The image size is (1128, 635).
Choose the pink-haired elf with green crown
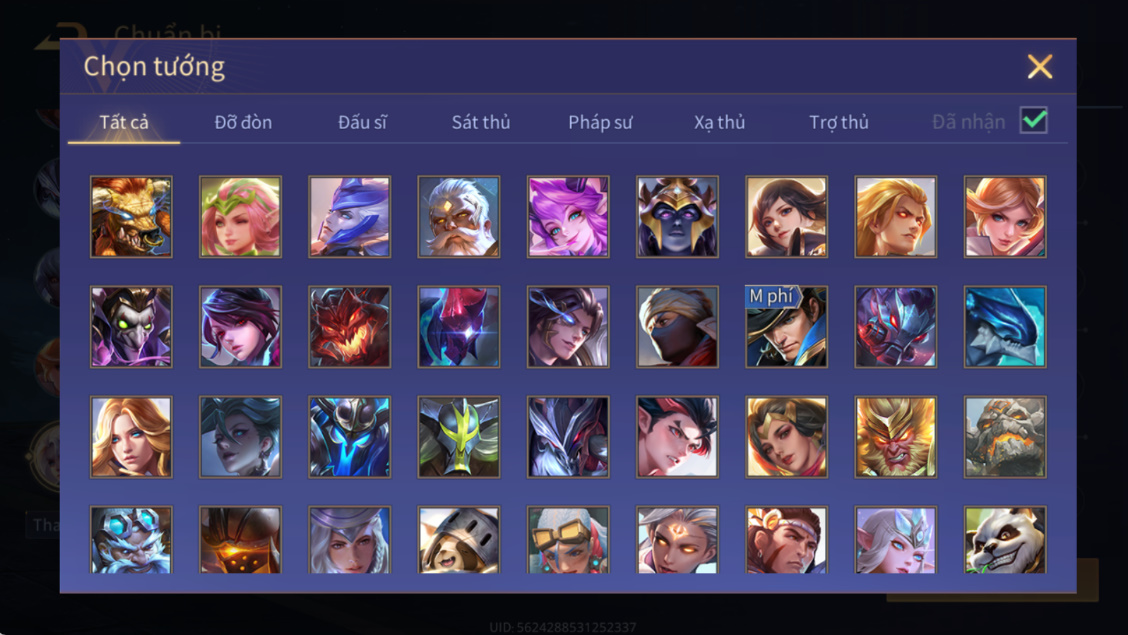click(240, 216)
